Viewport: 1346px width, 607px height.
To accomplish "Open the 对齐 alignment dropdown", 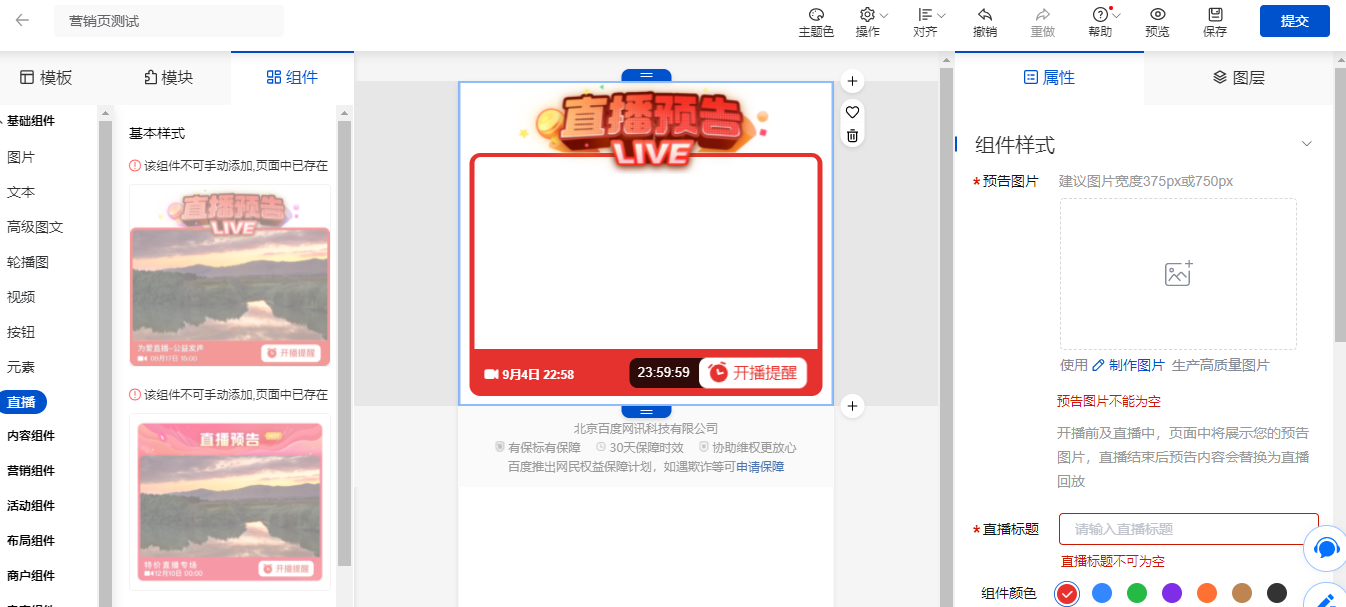I will 930,15.
